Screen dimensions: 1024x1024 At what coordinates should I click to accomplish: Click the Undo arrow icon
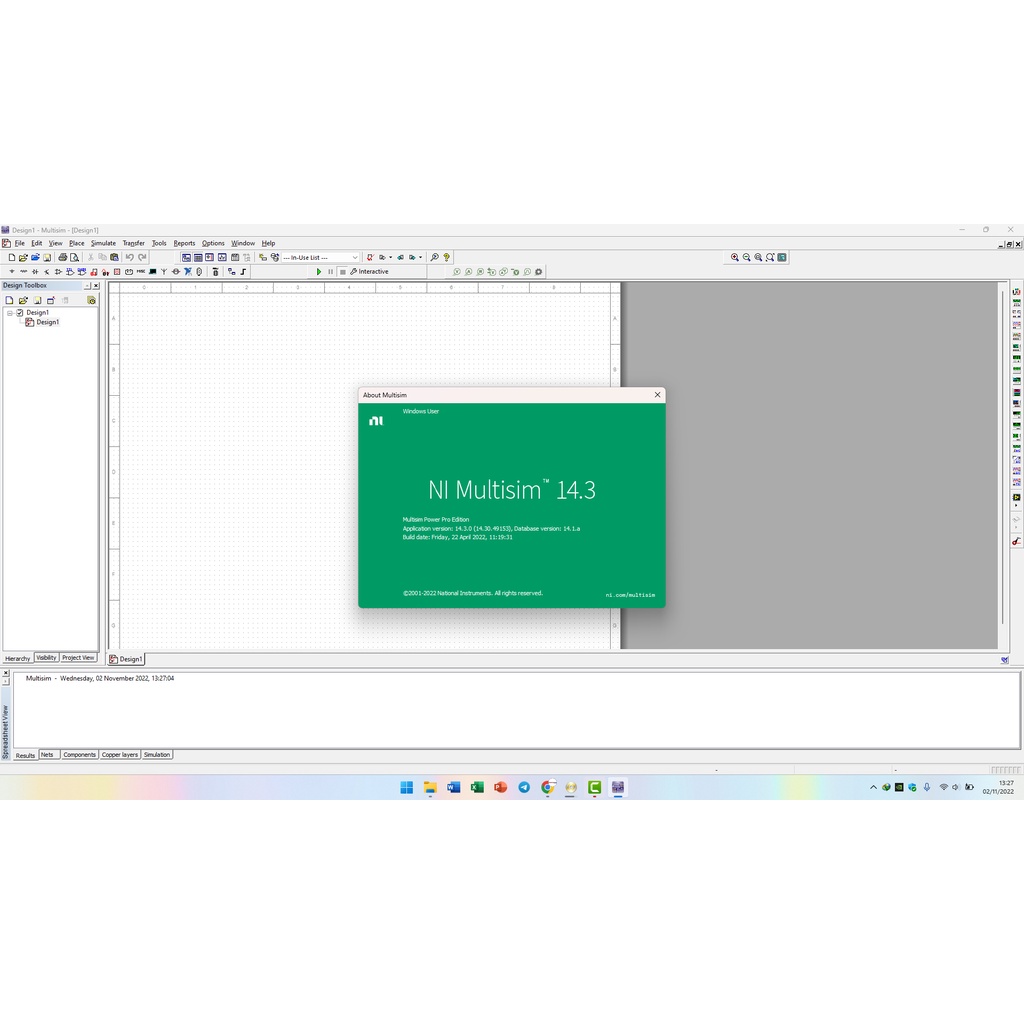click(x=129, y=257)
